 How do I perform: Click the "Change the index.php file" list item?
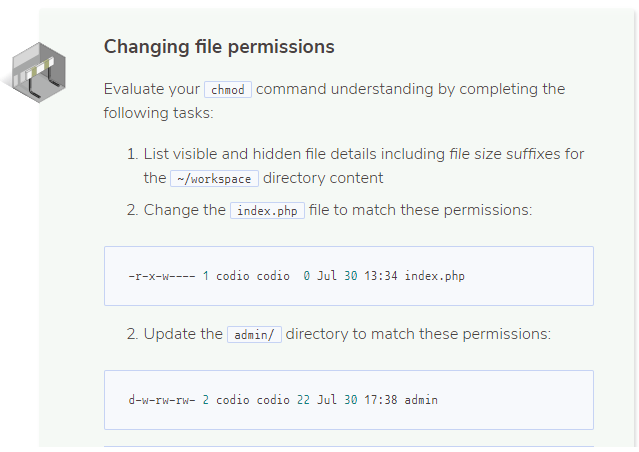tap(329, 210)
